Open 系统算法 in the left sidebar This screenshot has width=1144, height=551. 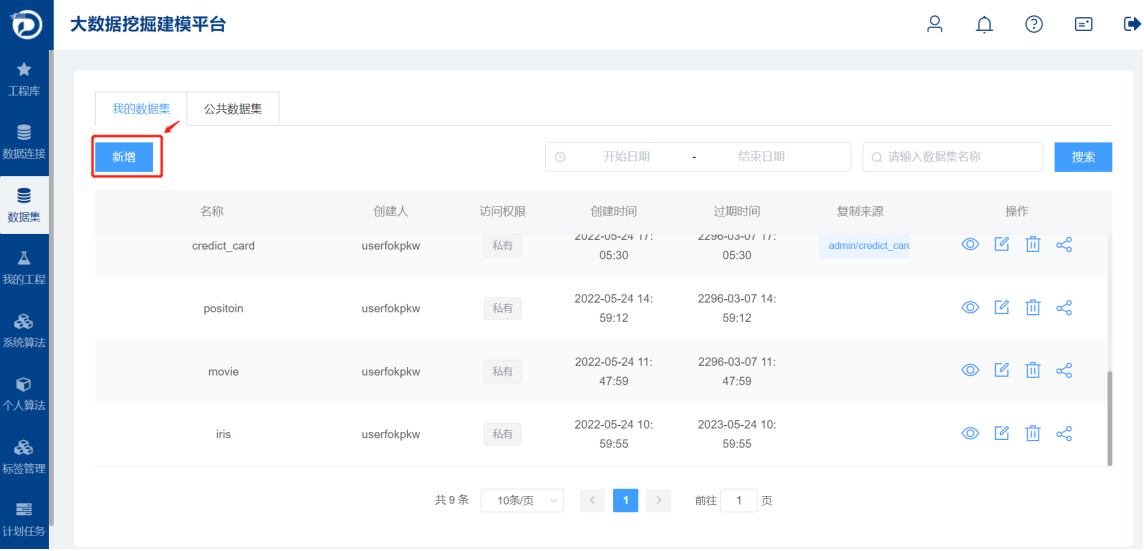click(x=24, y=330)
